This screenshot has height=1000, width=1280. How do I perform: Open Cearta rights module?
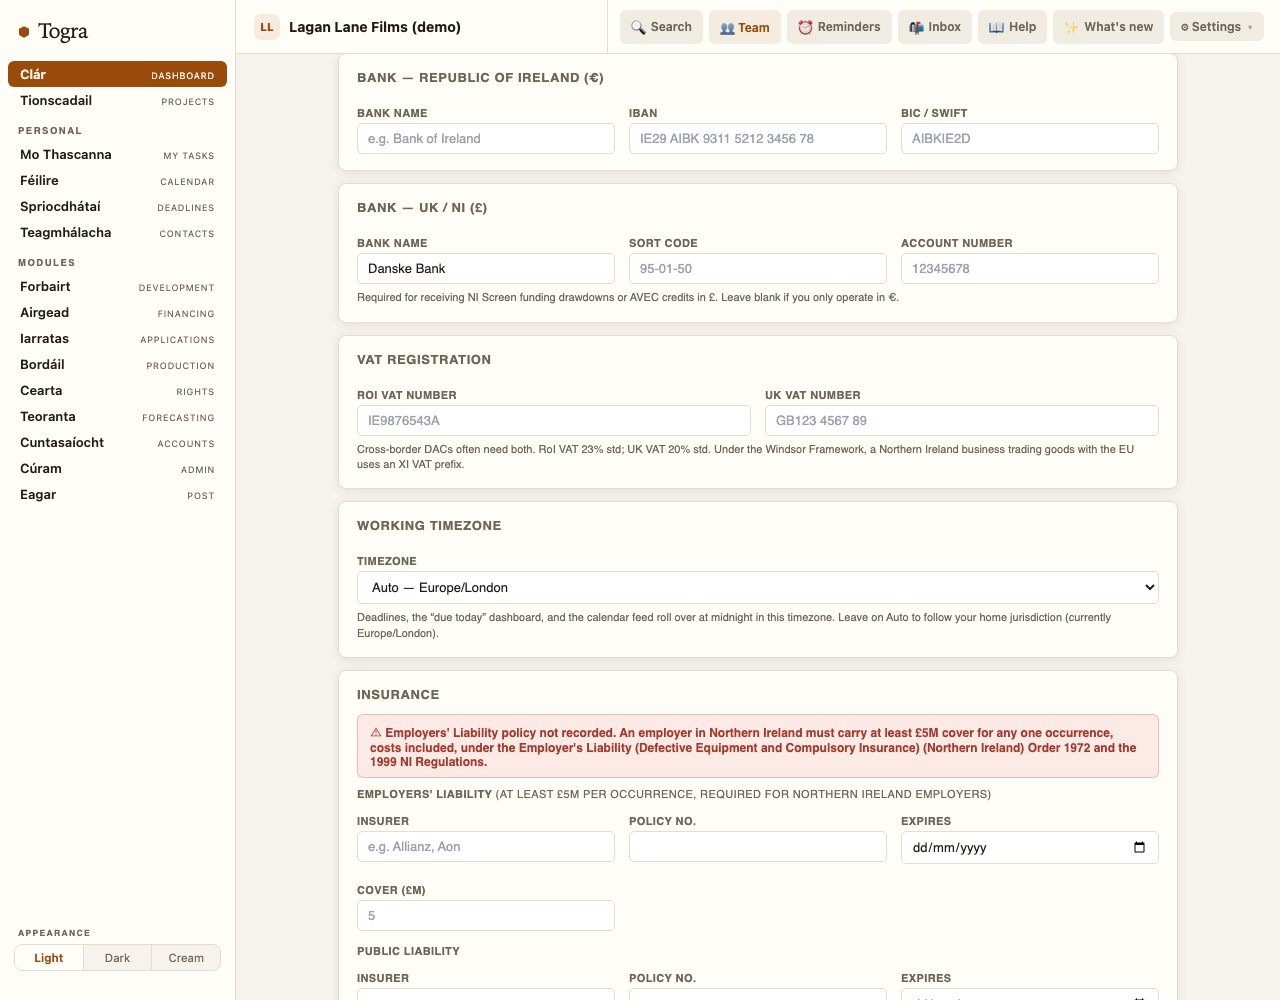tap(117, 391)
